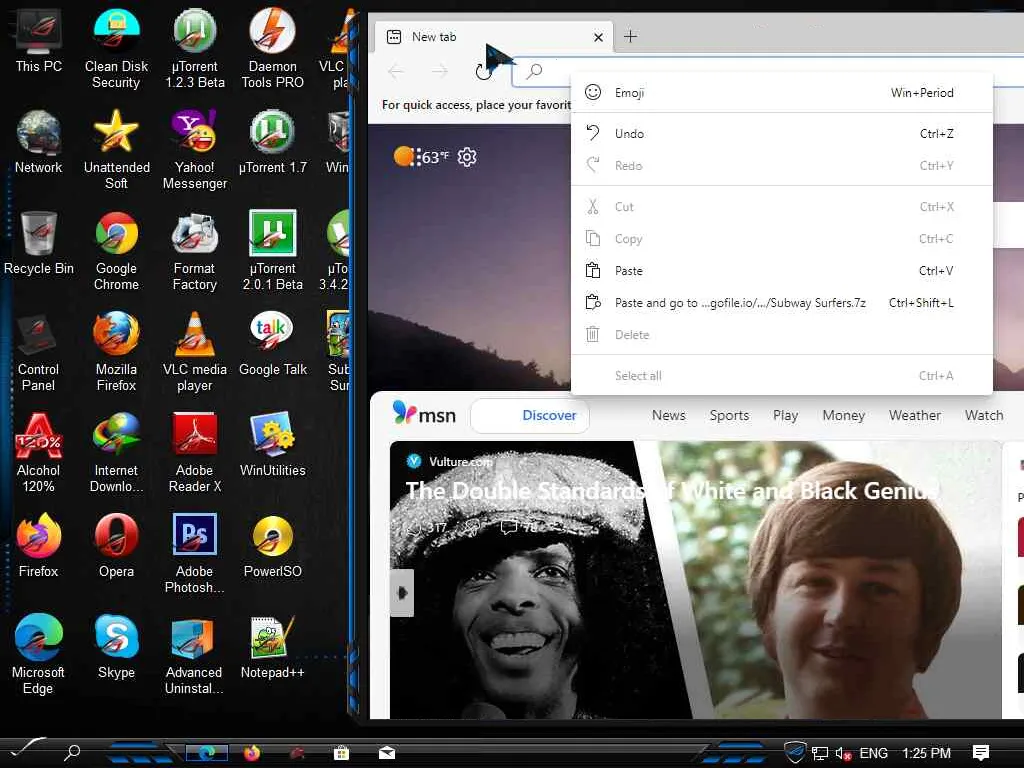Open Opera desktop icon
This screenshot has height=768, width=1024.
[116, 545]
